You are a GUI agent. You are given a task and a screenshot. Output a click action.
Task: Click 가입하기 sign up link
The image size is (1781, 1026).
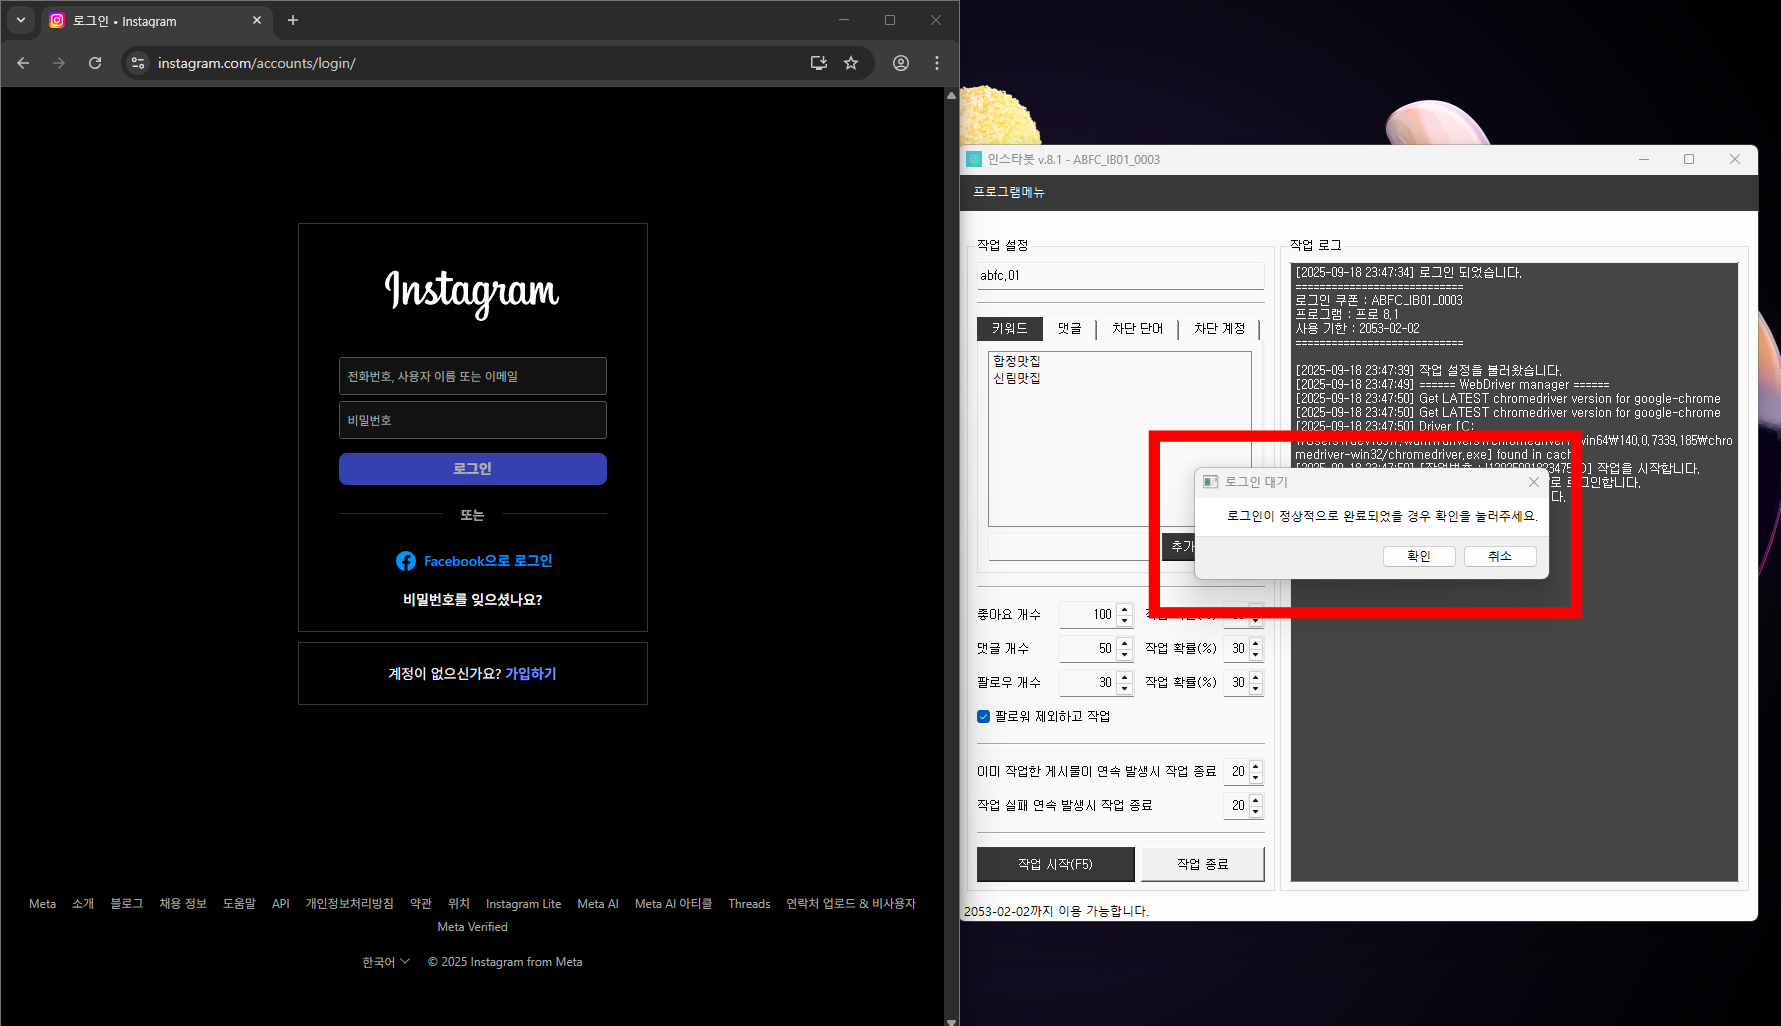[531, 674]
